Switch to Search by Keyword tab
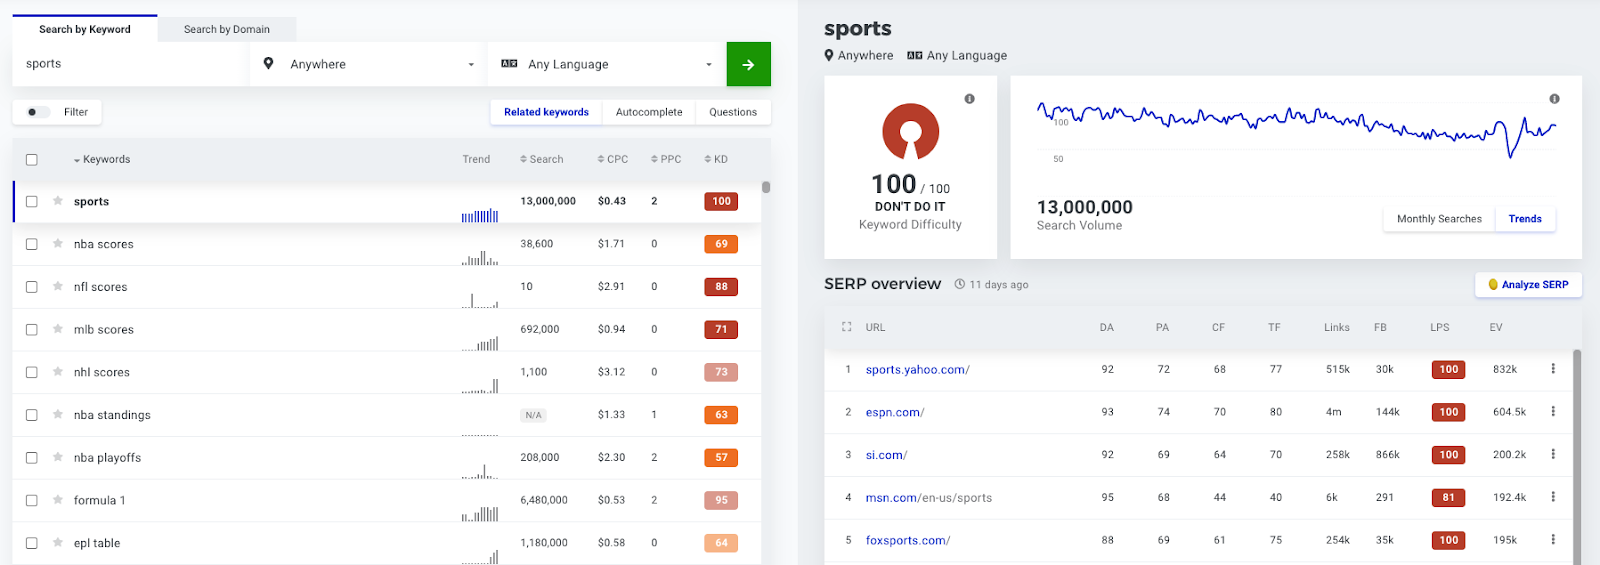This screenshot has width=1600, height=565. coord(85,29)
